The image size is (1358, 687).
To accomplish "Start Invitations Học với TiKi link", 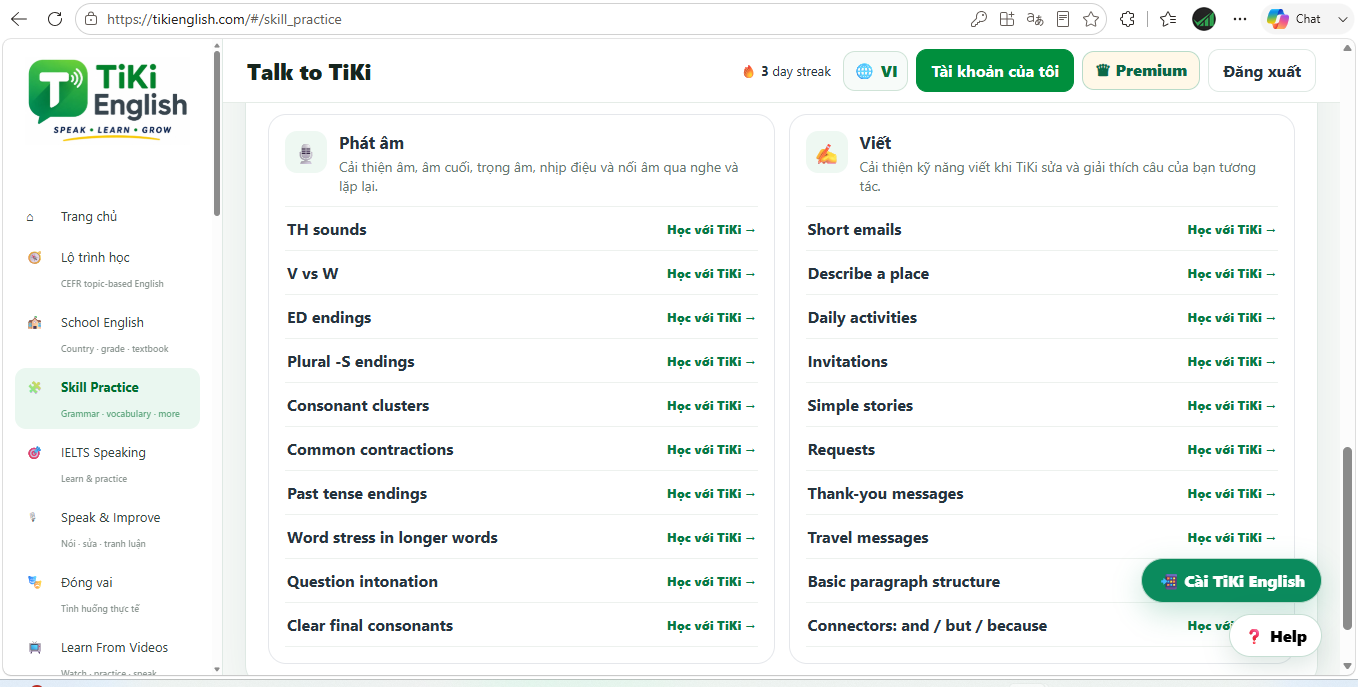I will [1232, 362].
